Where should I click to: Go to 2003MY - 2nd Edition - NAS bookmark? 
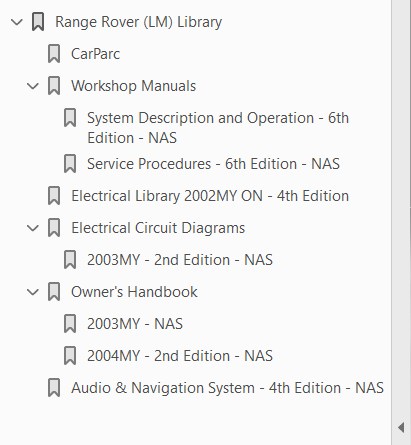pyautogui.click(x=180, y=260)
